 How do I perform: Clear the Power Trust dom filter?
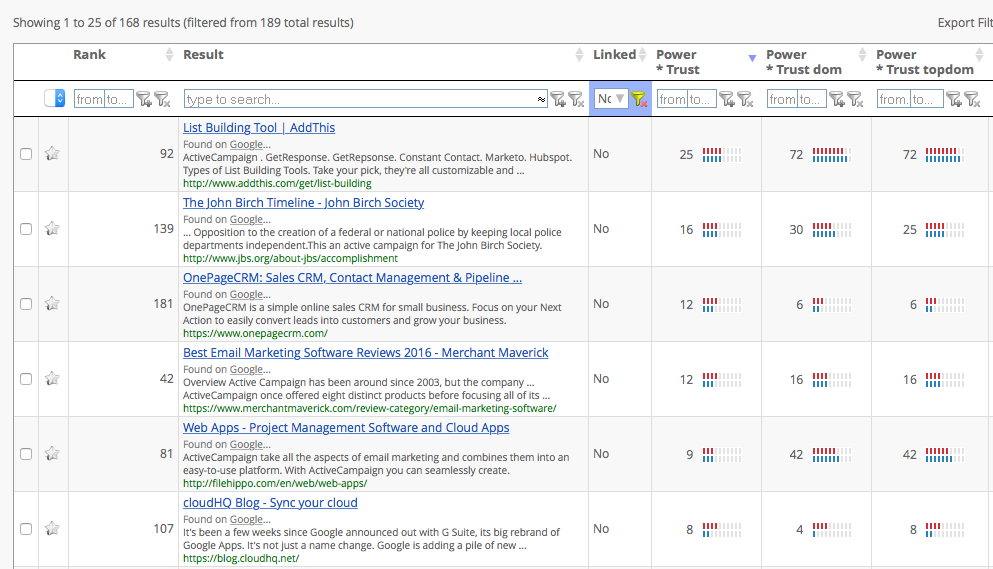[856, 99]
